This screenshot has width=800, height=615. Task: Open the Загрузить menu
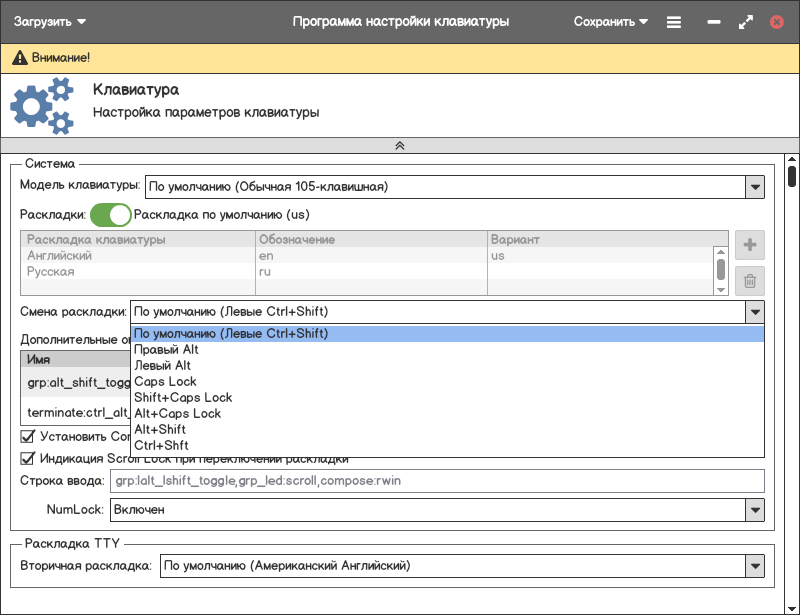pos(50,21)
